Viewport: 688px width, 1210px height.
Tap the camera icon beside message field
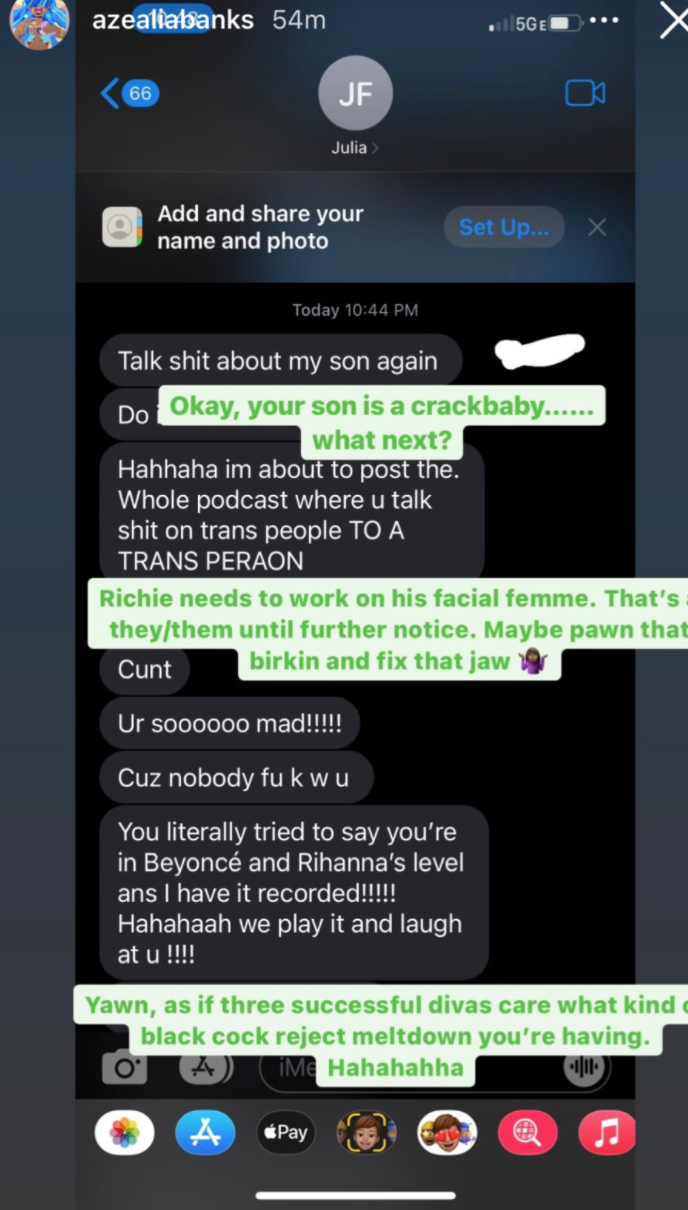click(x=125, y=1067)
